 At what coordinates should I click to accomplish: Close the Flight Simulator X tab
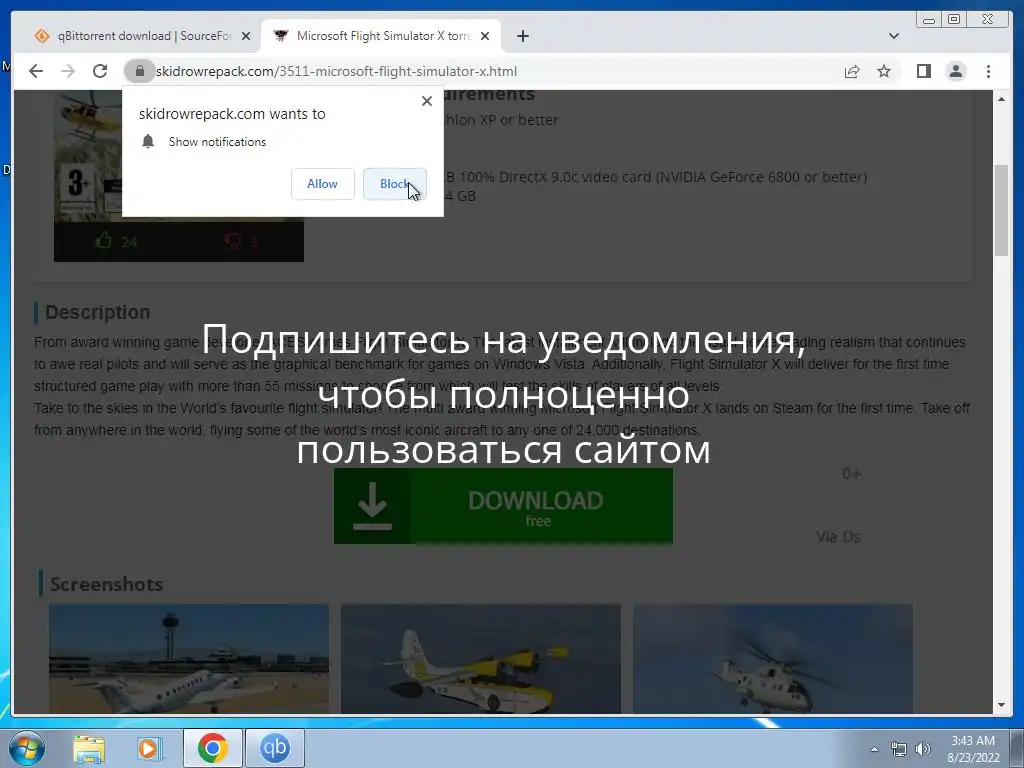[485, 36]
